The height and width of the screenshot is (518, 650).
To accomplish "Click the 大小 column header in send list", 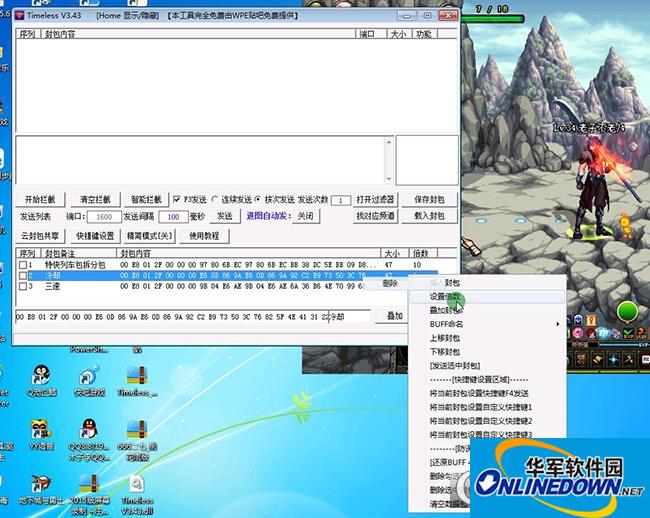I will [395, 253].
